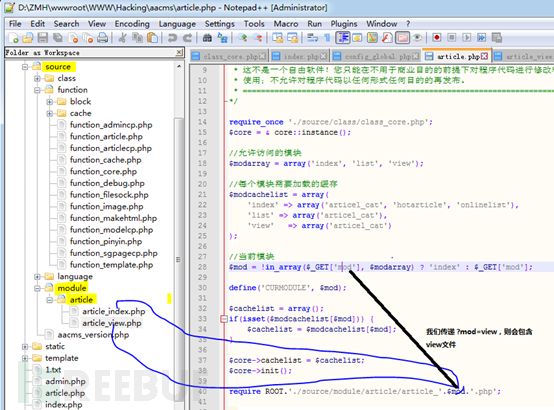Collapse the function folder node

coord(37,90)
